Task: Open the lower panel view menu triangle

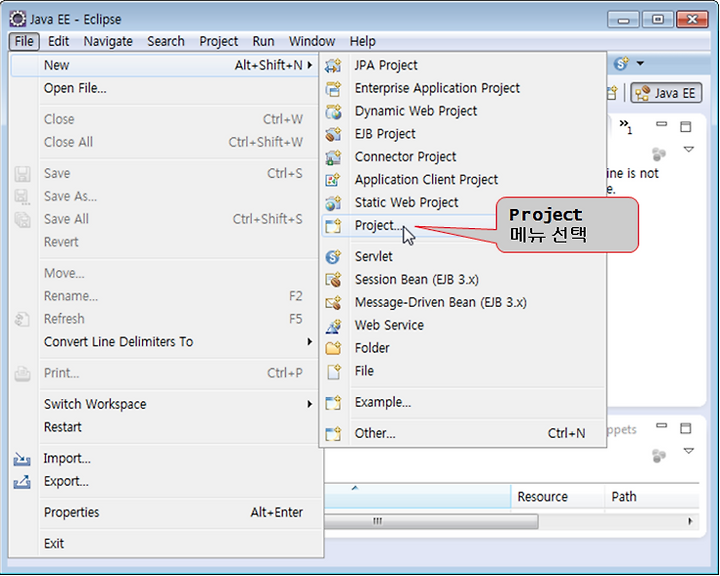Action: (x=689, y=451)
